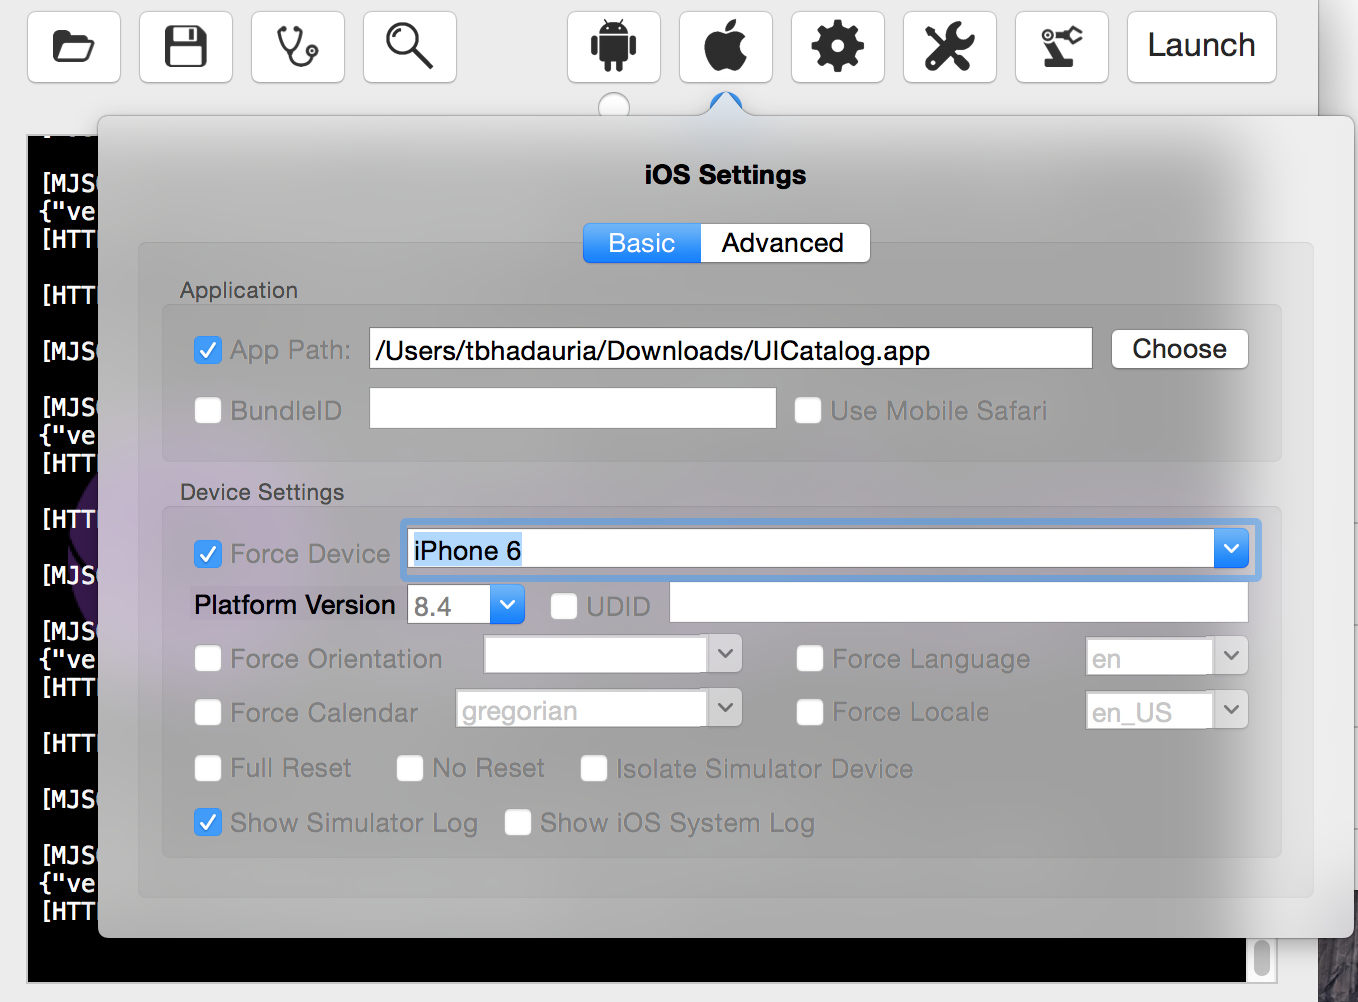Image resolution: width=1358 pixels, height=1002 pixels.
Task: Enable the Full Reset checkbox
Action: [208, 768]
